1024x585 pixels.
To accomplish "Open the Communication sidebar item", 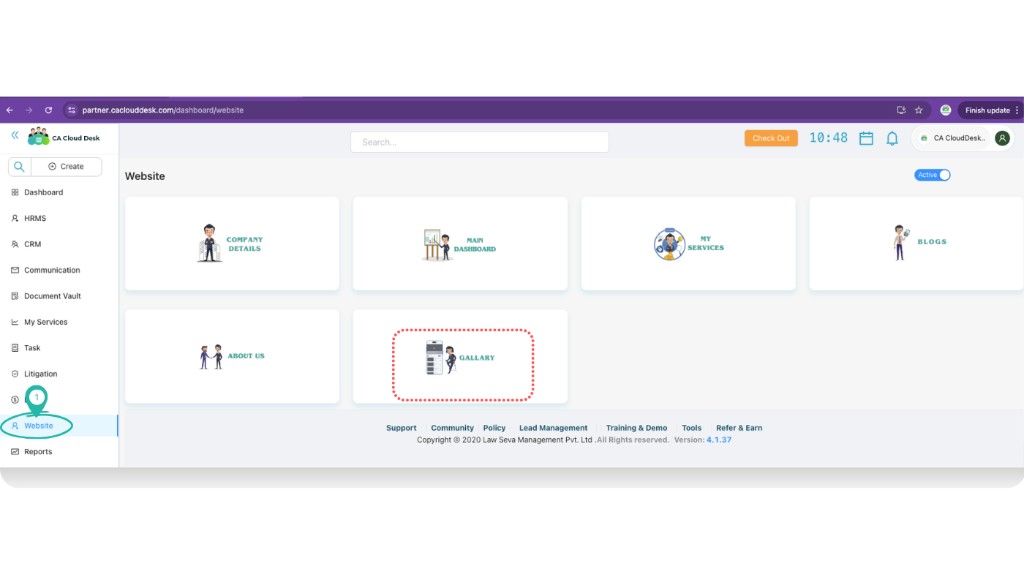I will (17, 270).
